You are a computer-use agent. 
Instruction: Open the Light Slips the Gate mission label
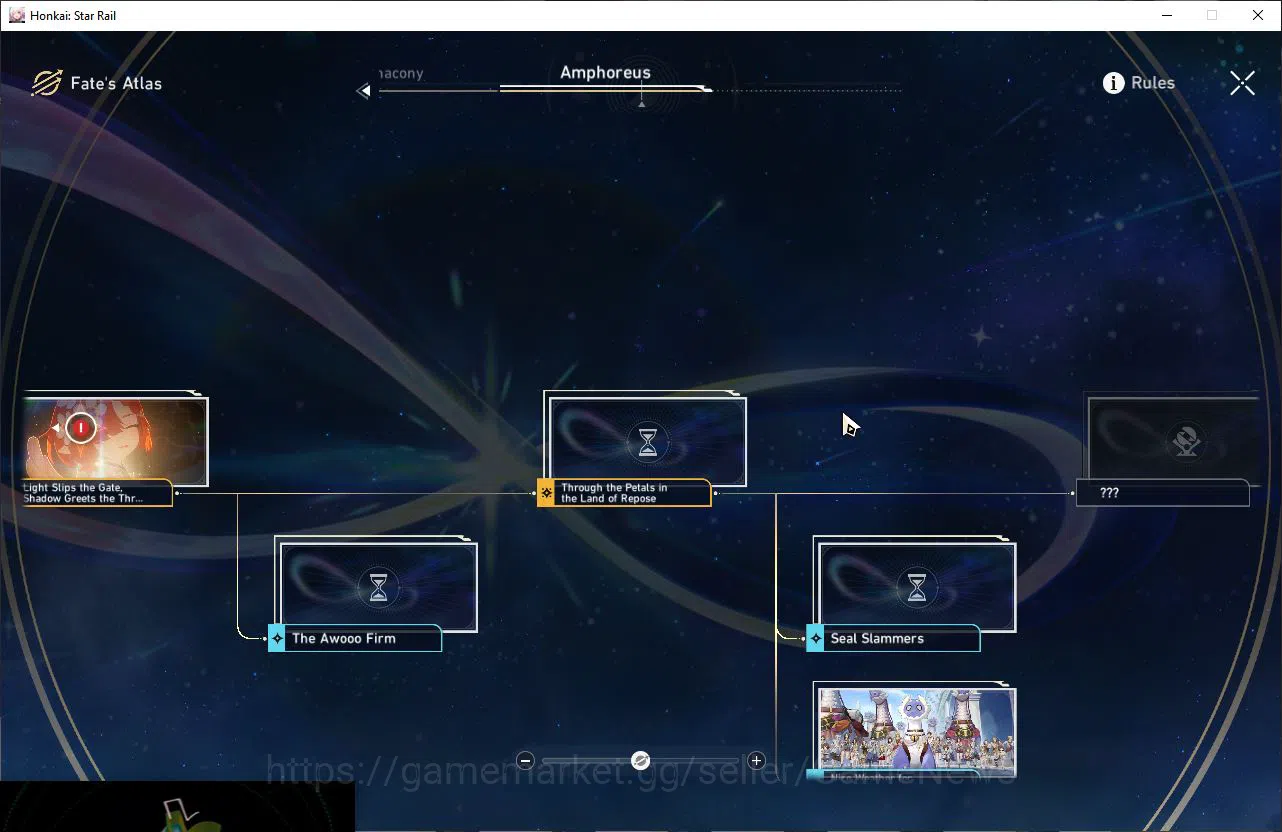click(x=97, y=493)
